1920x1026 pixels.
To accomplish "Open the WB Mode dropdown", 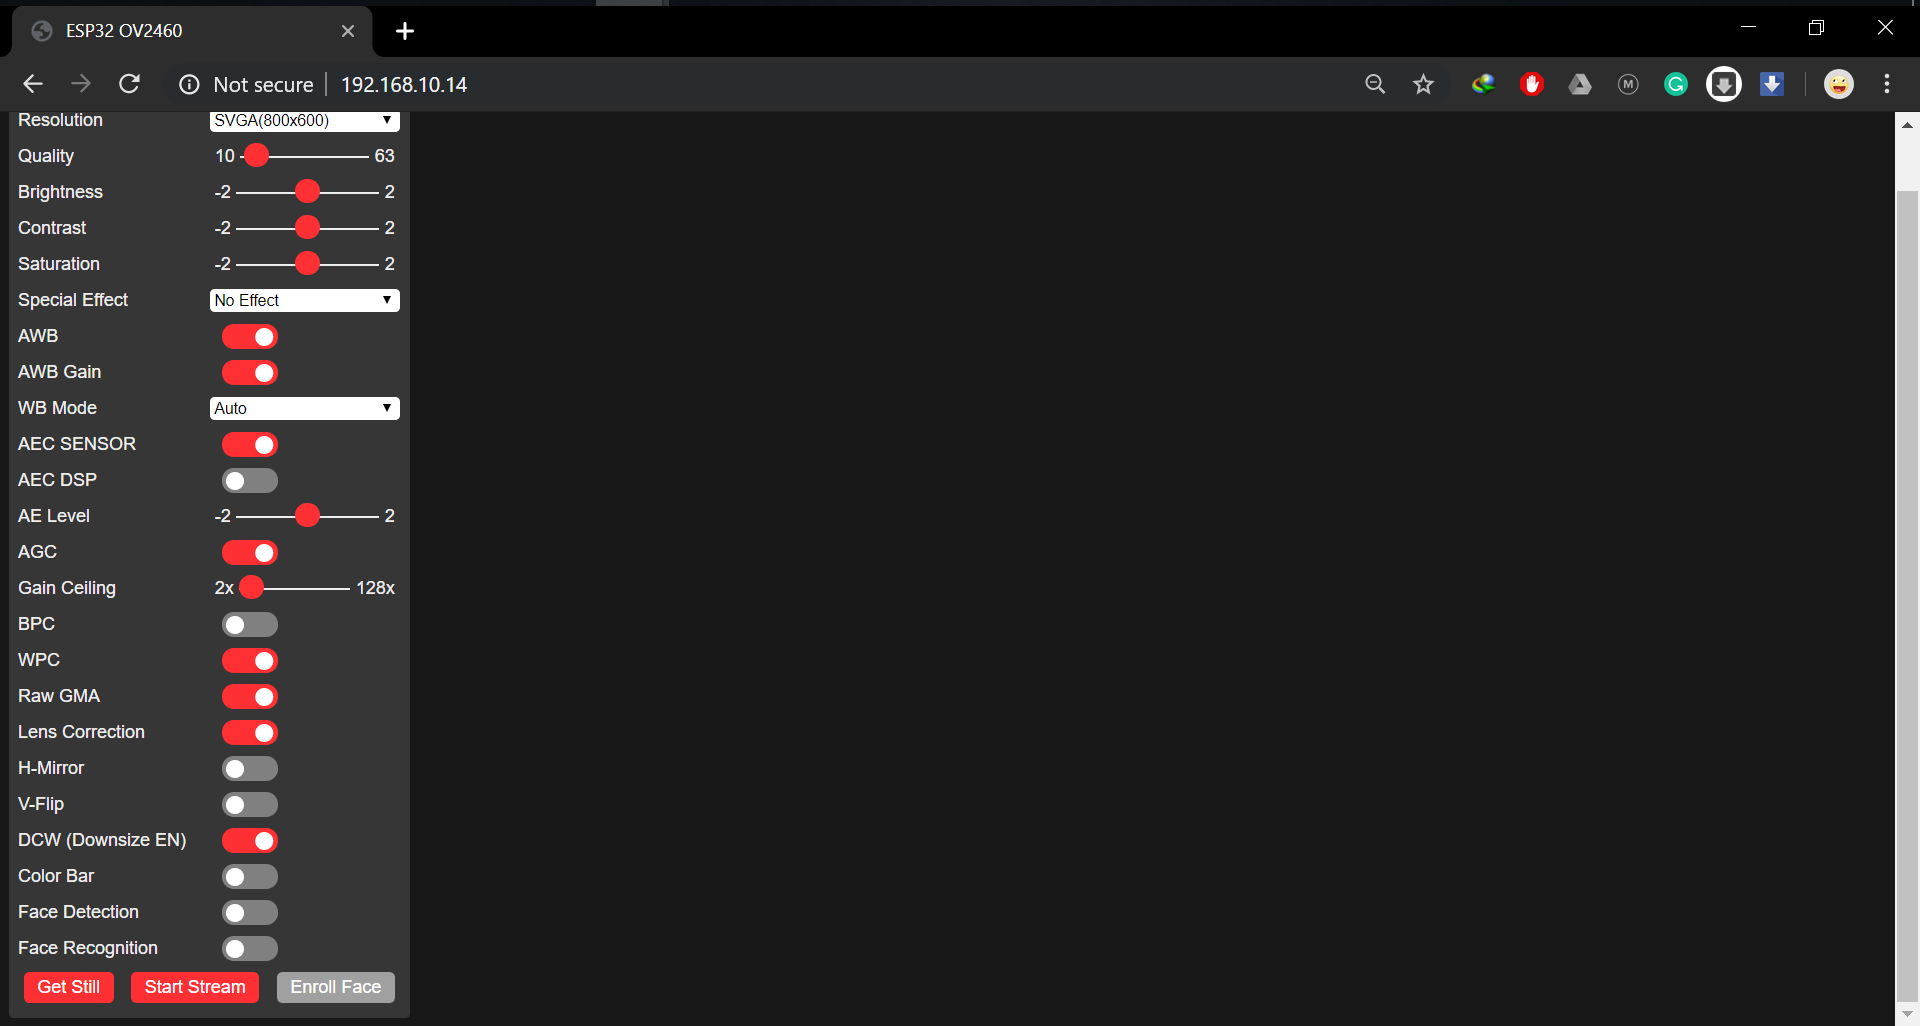I will (x=304, y=408).
